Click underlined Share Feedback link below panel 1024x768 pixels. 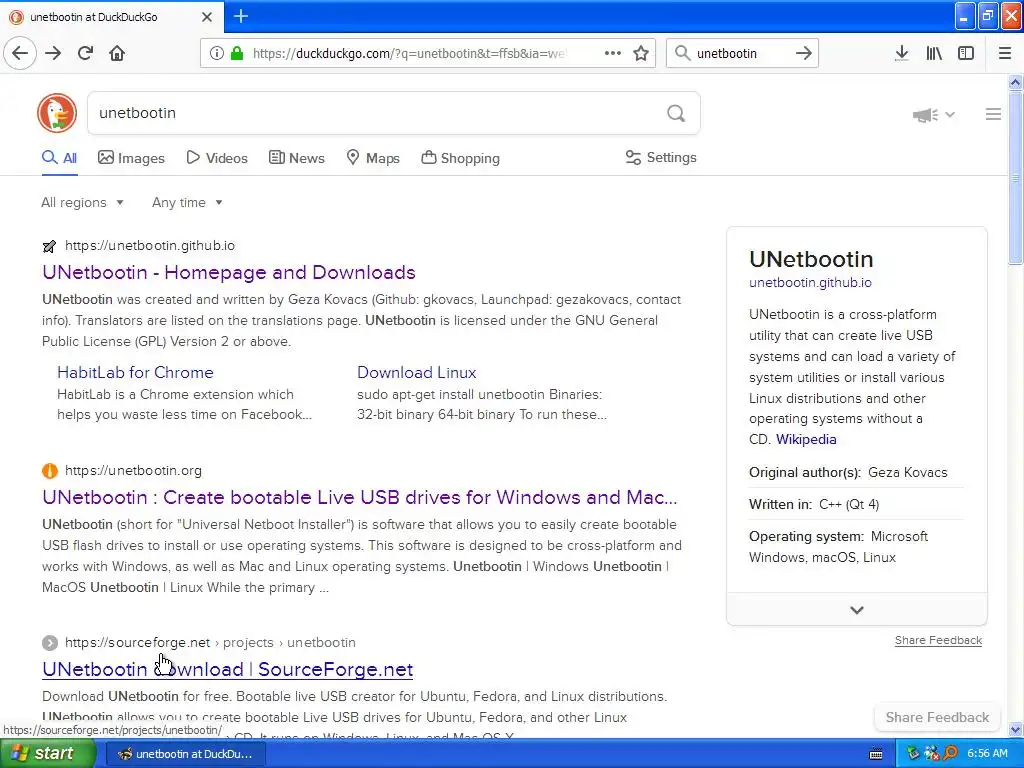pyautogui.click(x=938, y=641)
